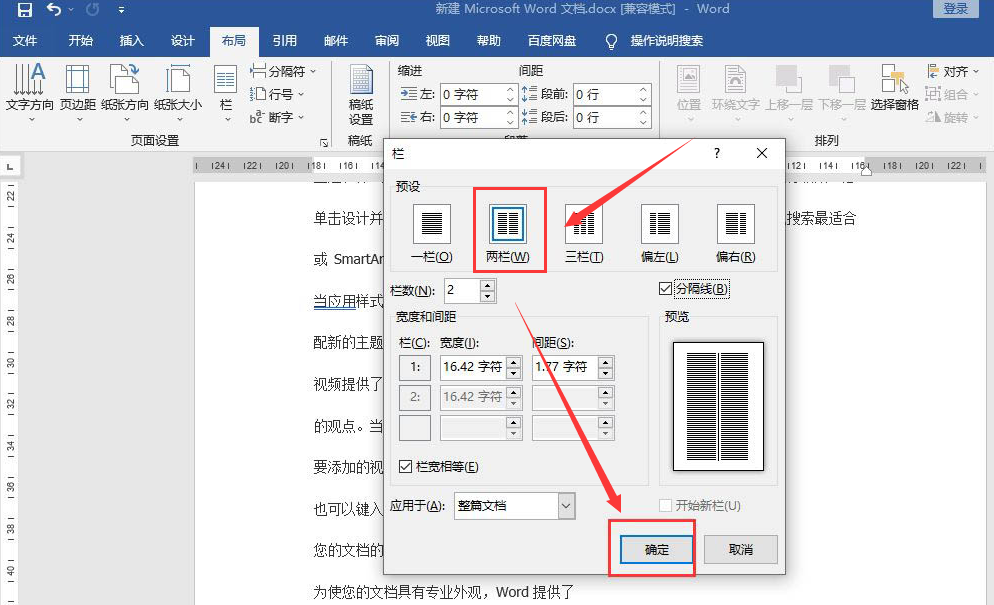Viewport: 994px width, 605px height.
Task: Increase 栏数 with its up spinner arrow
Action: point(488,285)
